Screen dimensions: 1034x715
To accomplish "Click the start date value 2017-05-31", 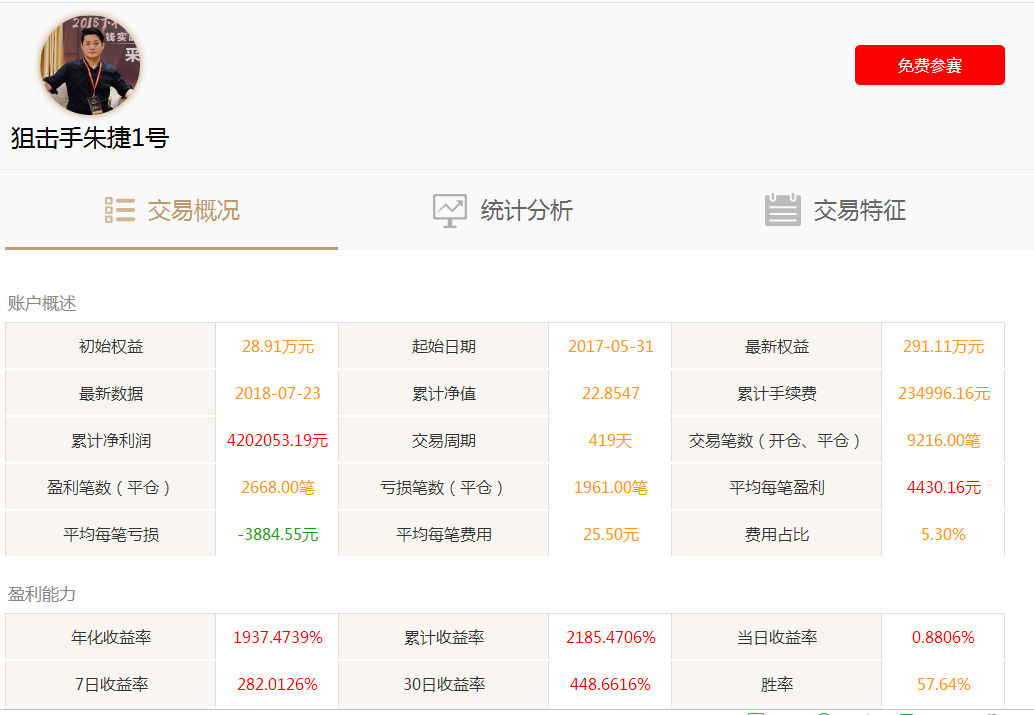I will (x=610, y=347).
